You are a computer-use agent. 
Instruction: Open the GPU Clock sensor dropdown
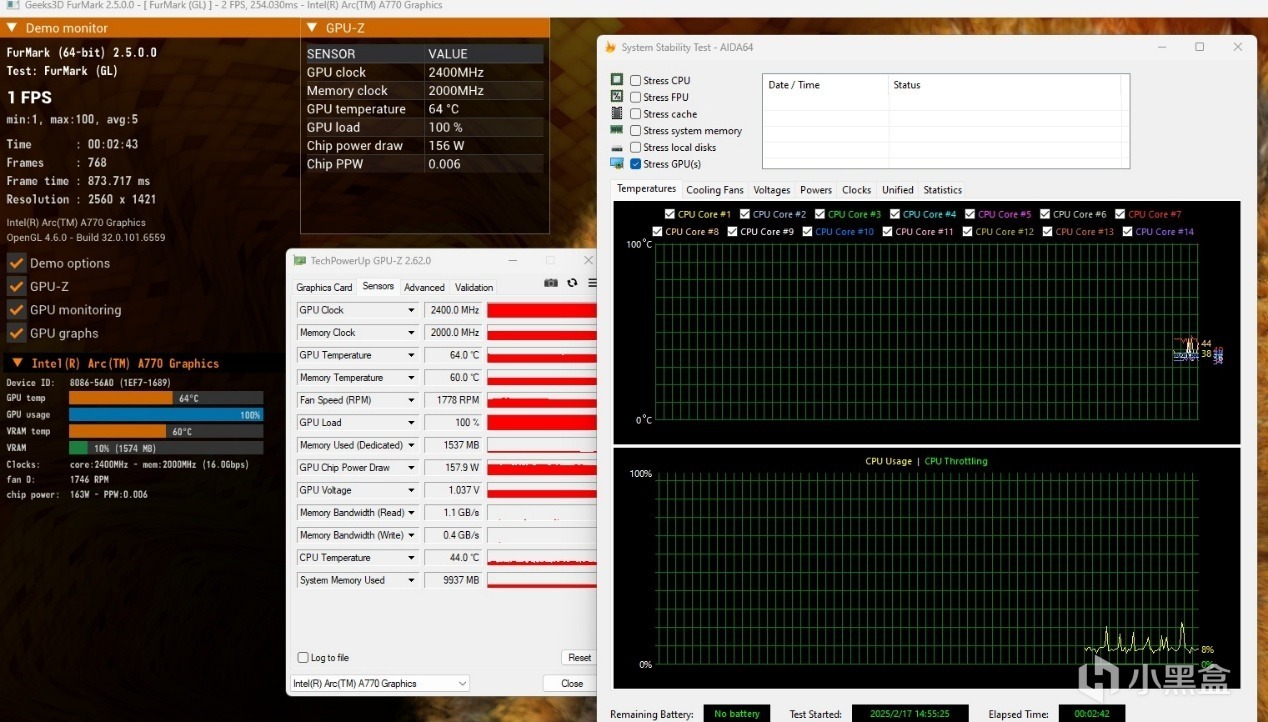pyautogui.click(x=410, y=310)
